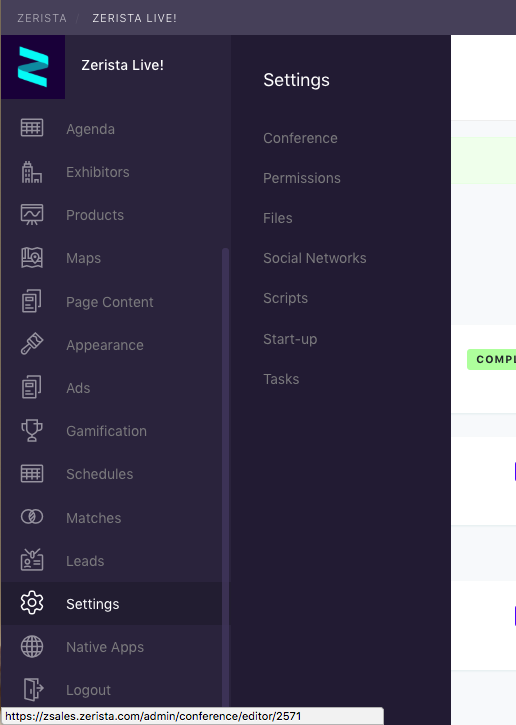This screenshot has height=725, width=516.
Task: Open Appearance via the paintbrush icon
Action: (x=32, y=344)
